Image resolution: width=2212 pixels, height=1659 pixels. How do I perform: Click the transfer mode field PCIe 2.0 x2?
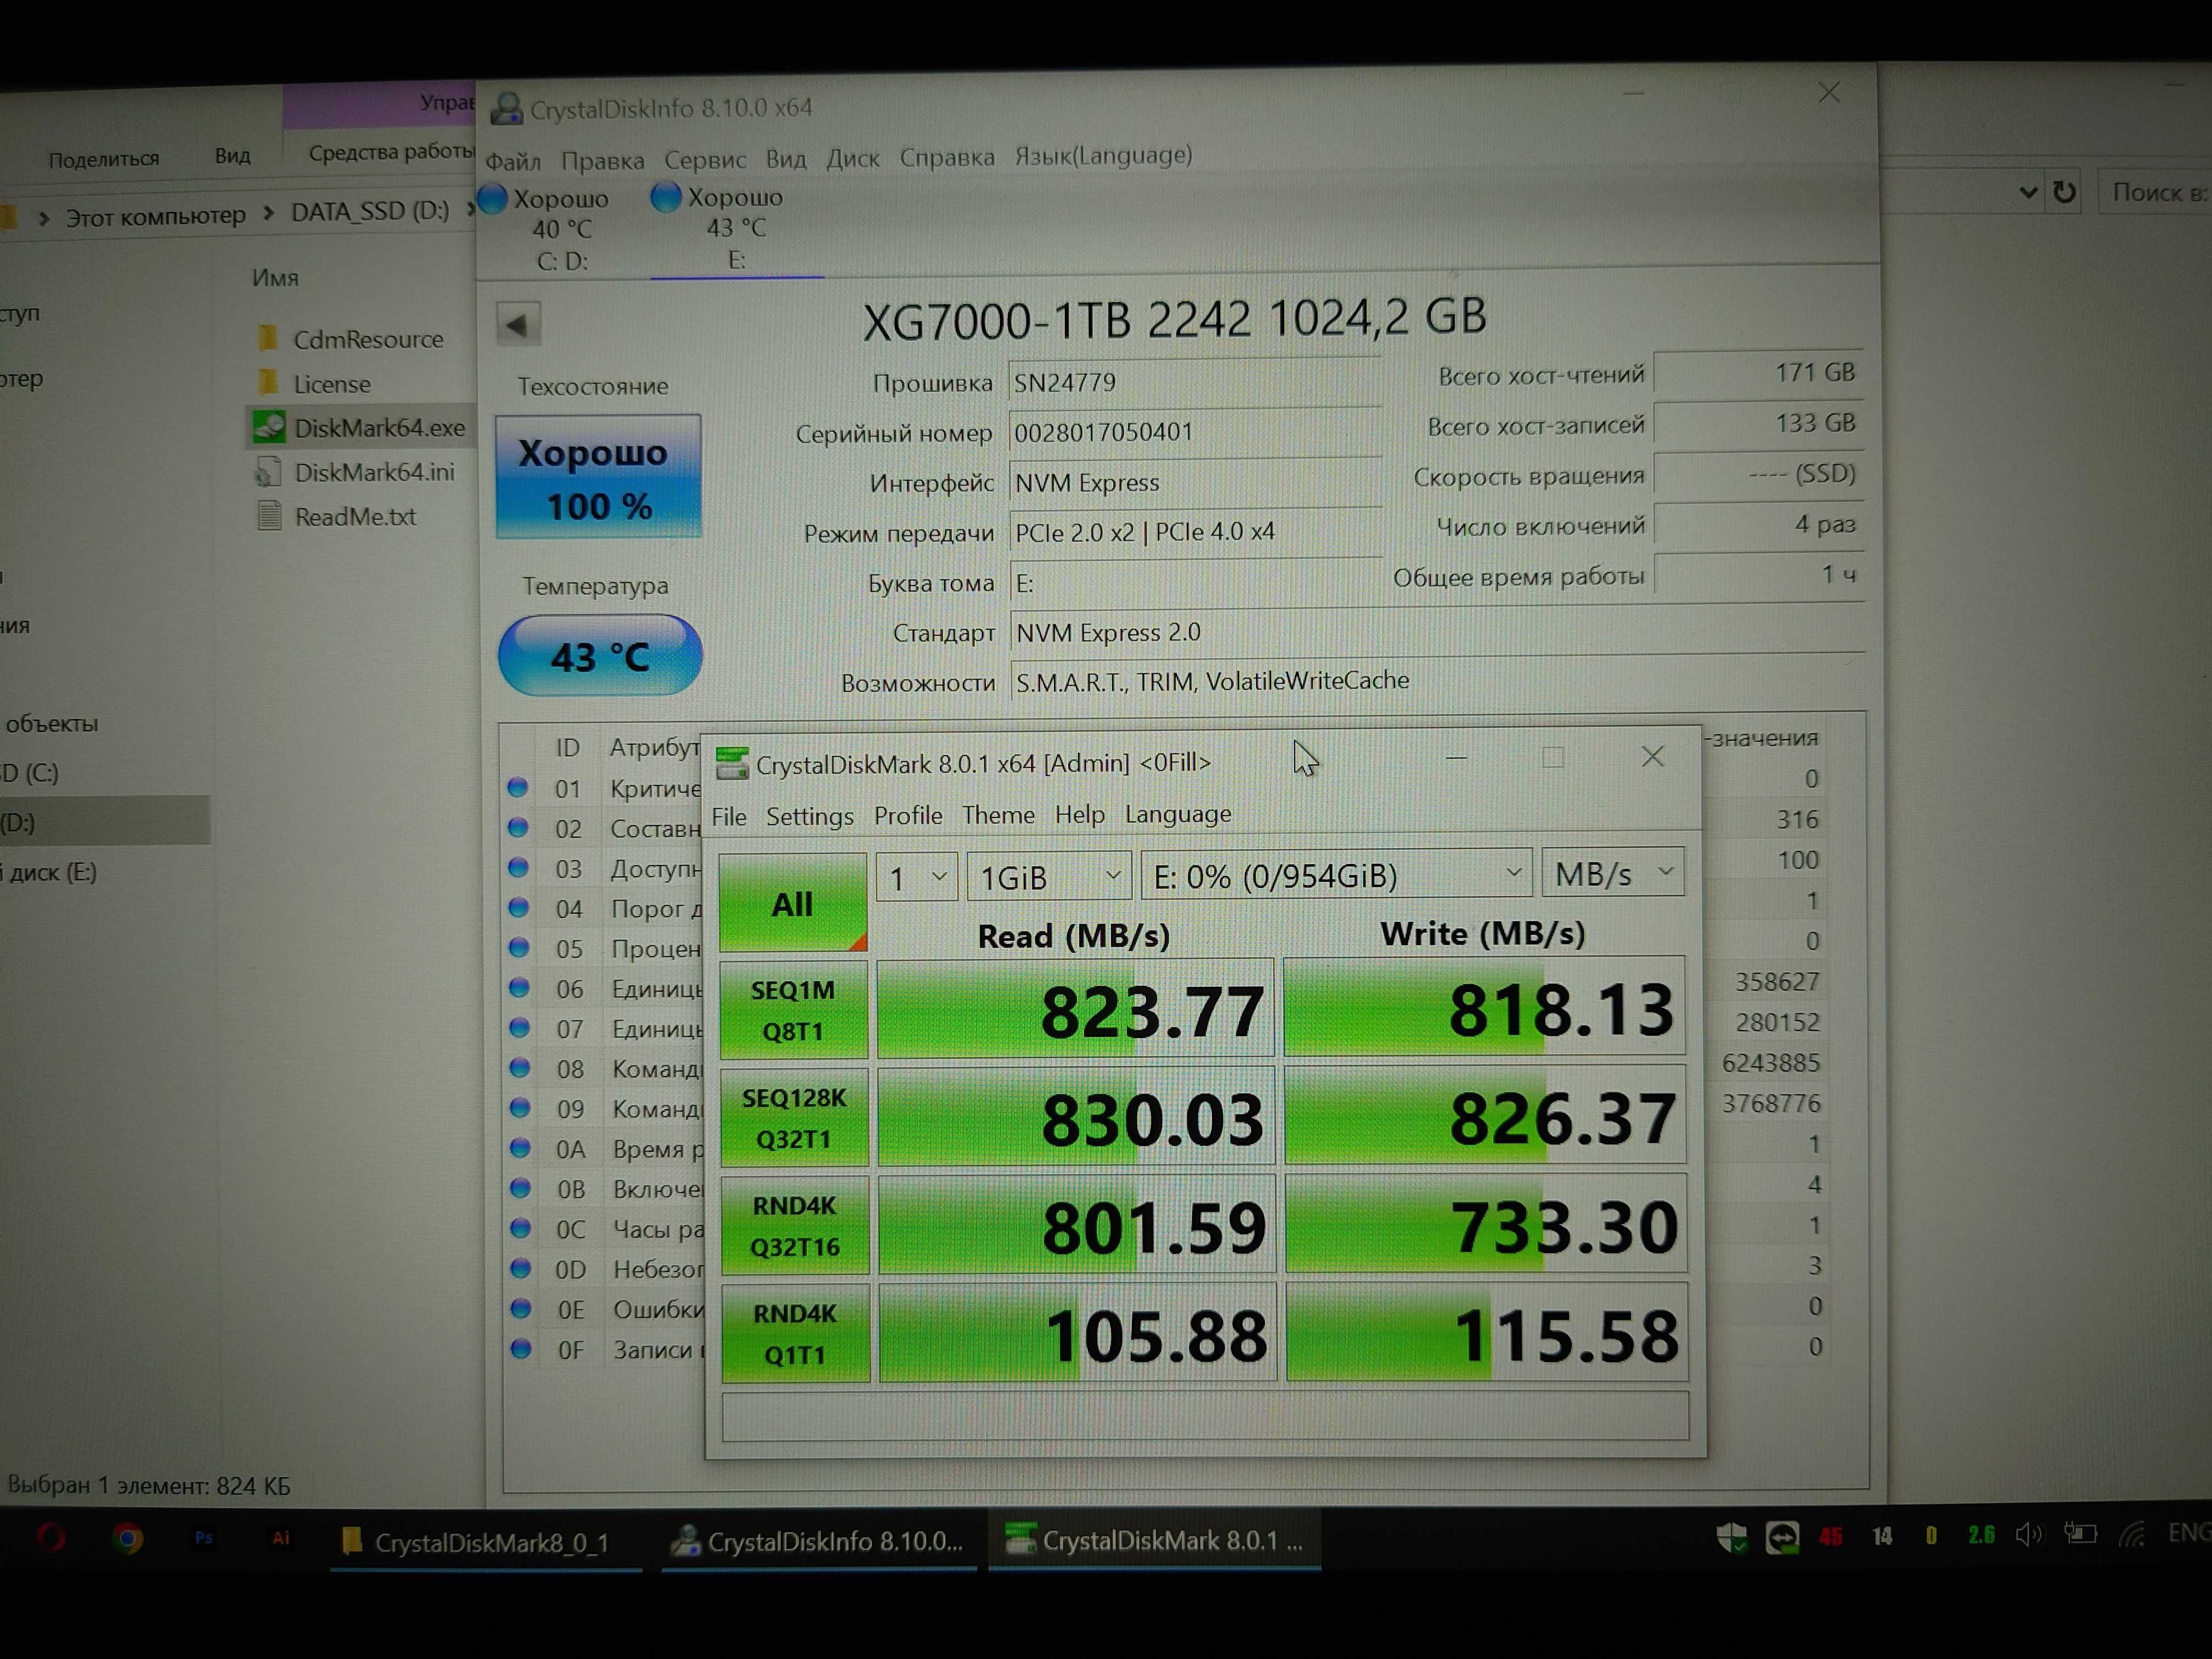click(x=1195, y=532)
